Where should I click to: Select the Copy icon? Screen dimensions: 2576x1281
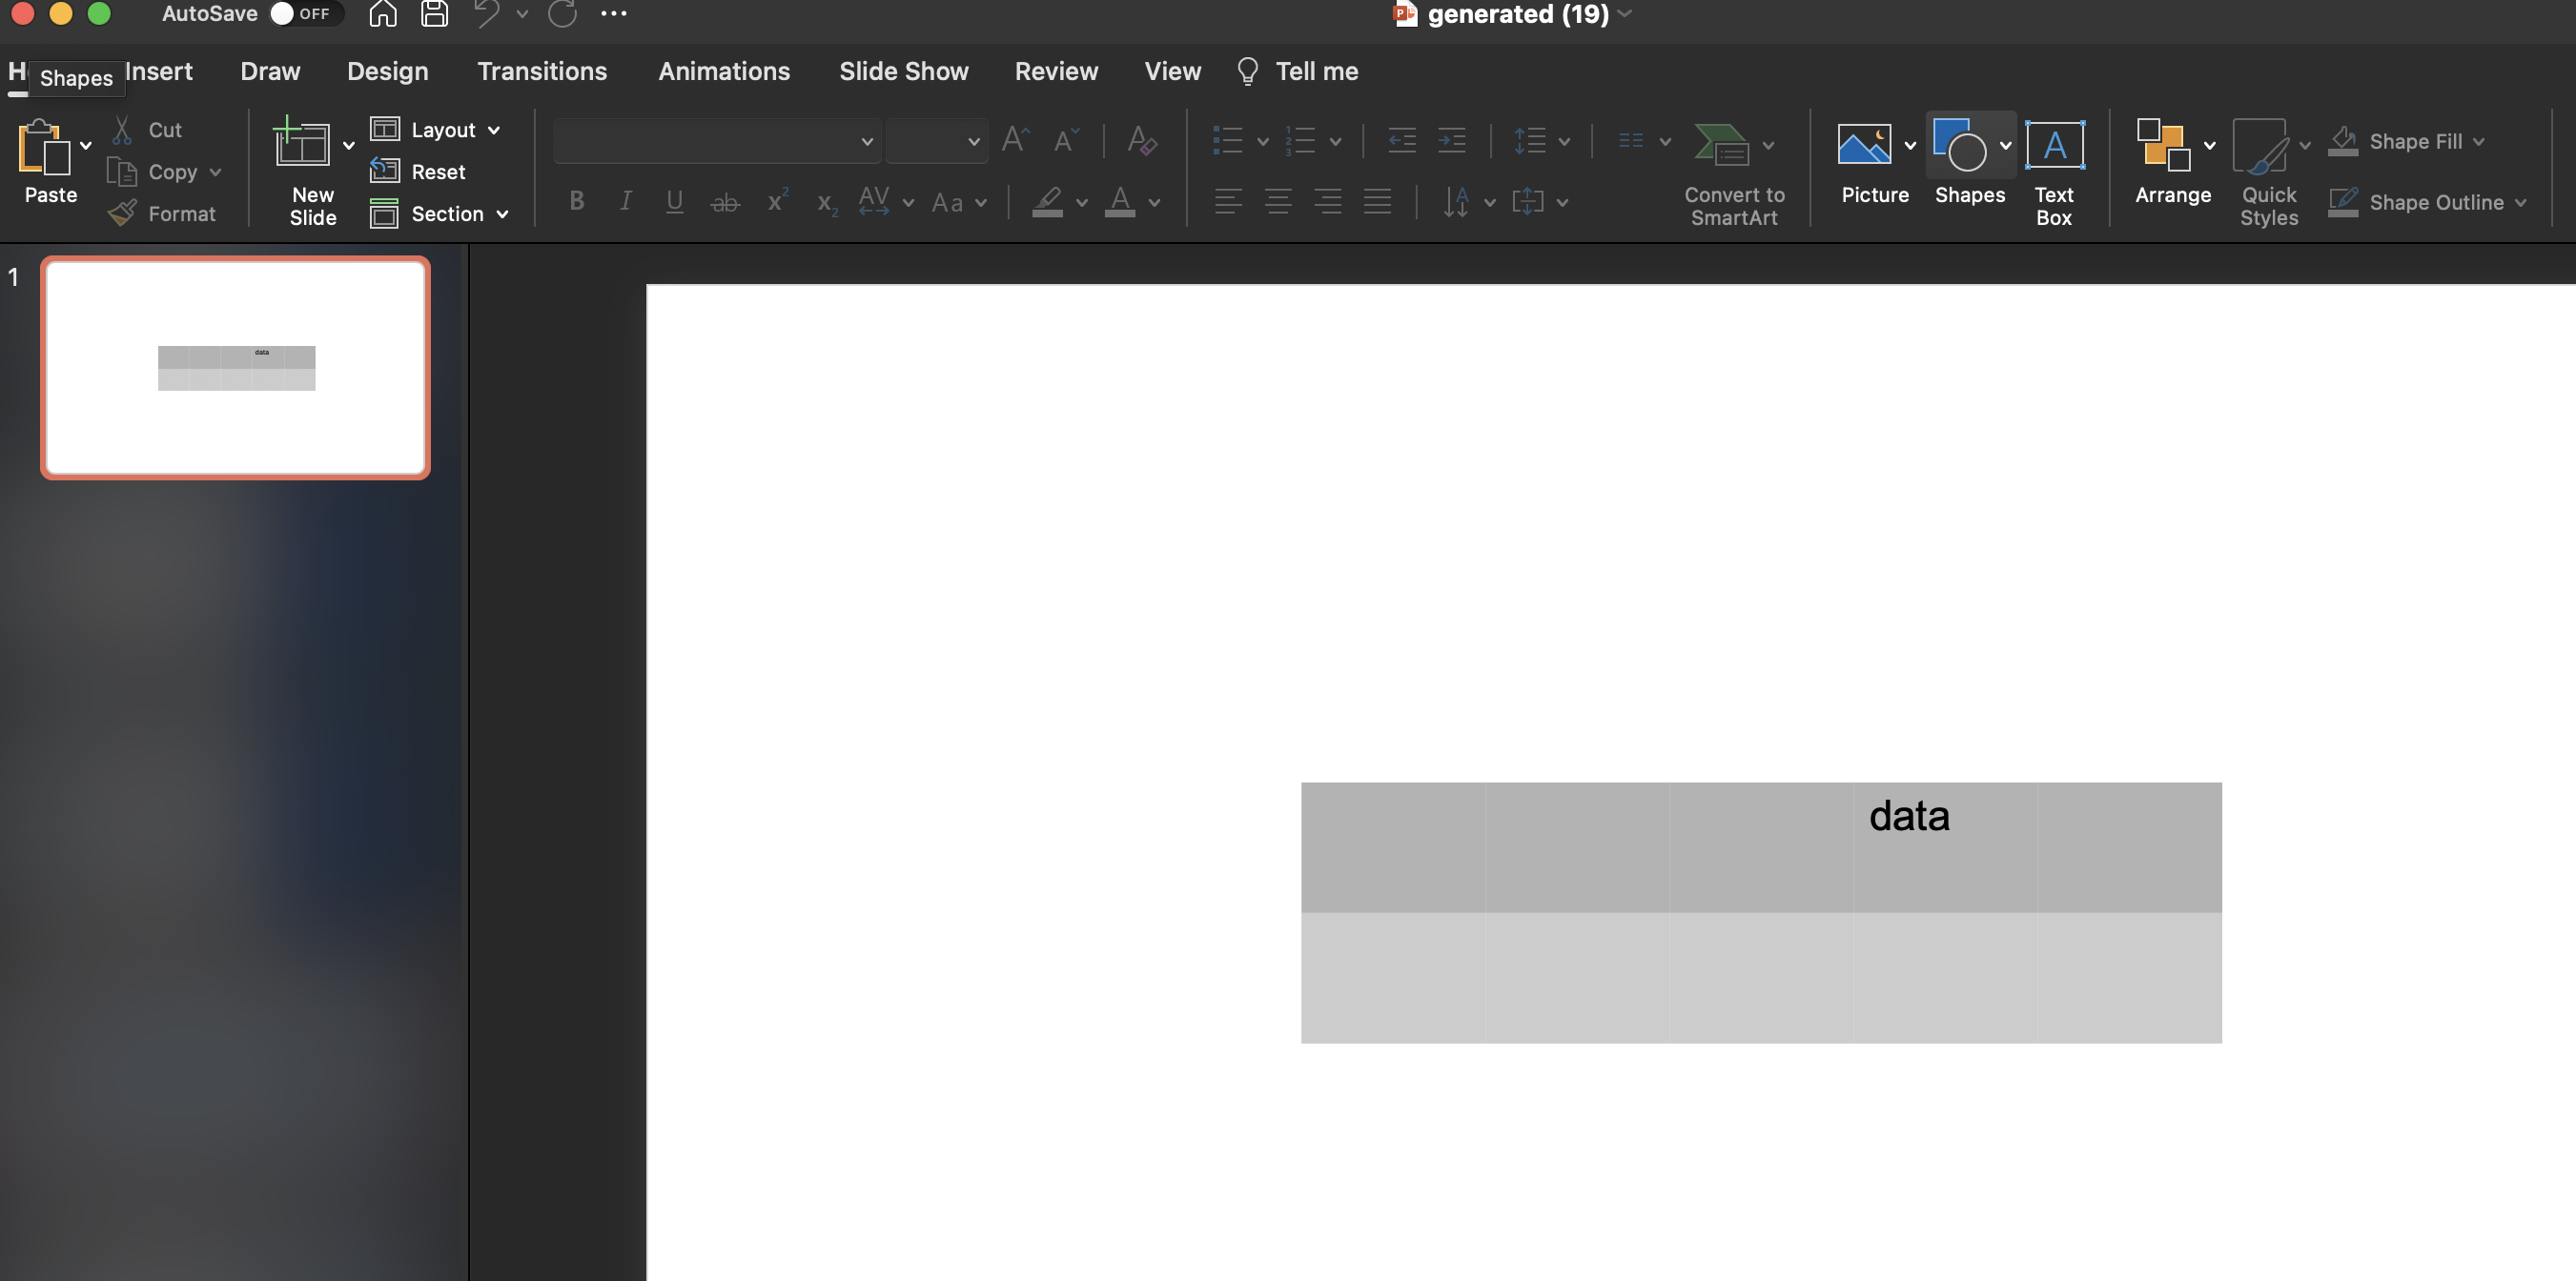(x=124, y=171)
